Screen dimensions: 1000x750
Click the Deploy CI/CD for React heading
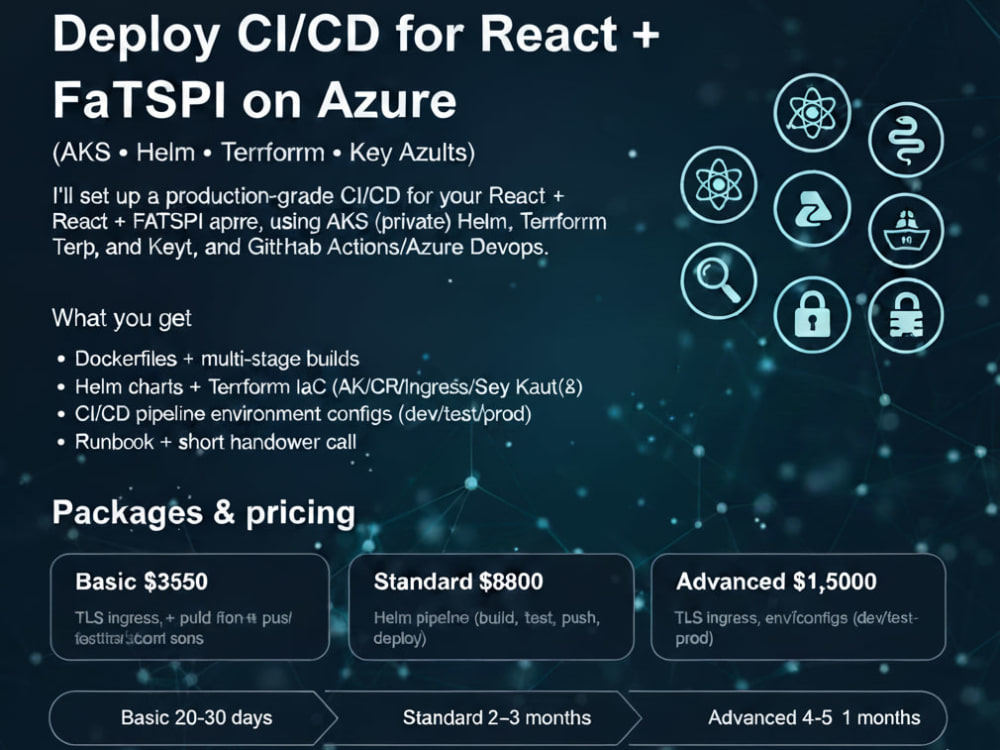(356, 34)
